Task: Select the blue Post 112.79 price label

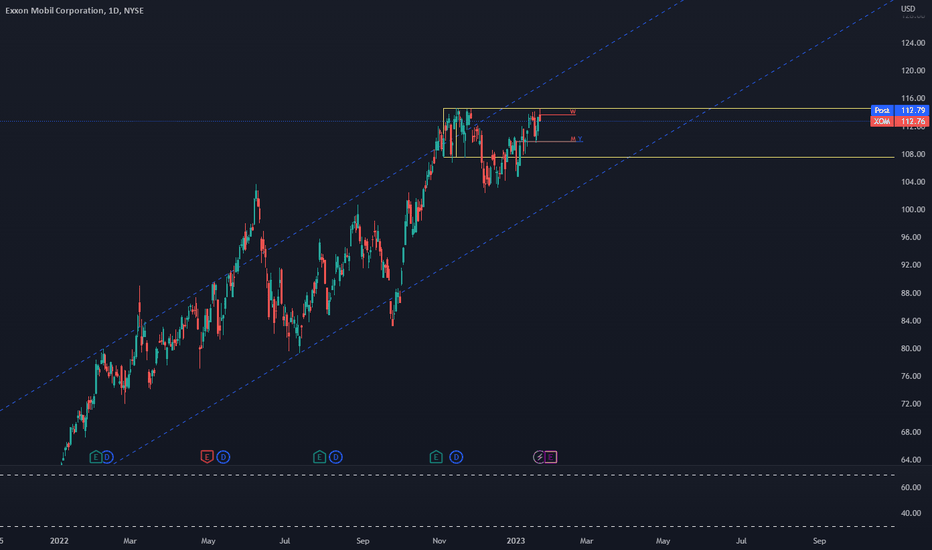Action: 899,110
